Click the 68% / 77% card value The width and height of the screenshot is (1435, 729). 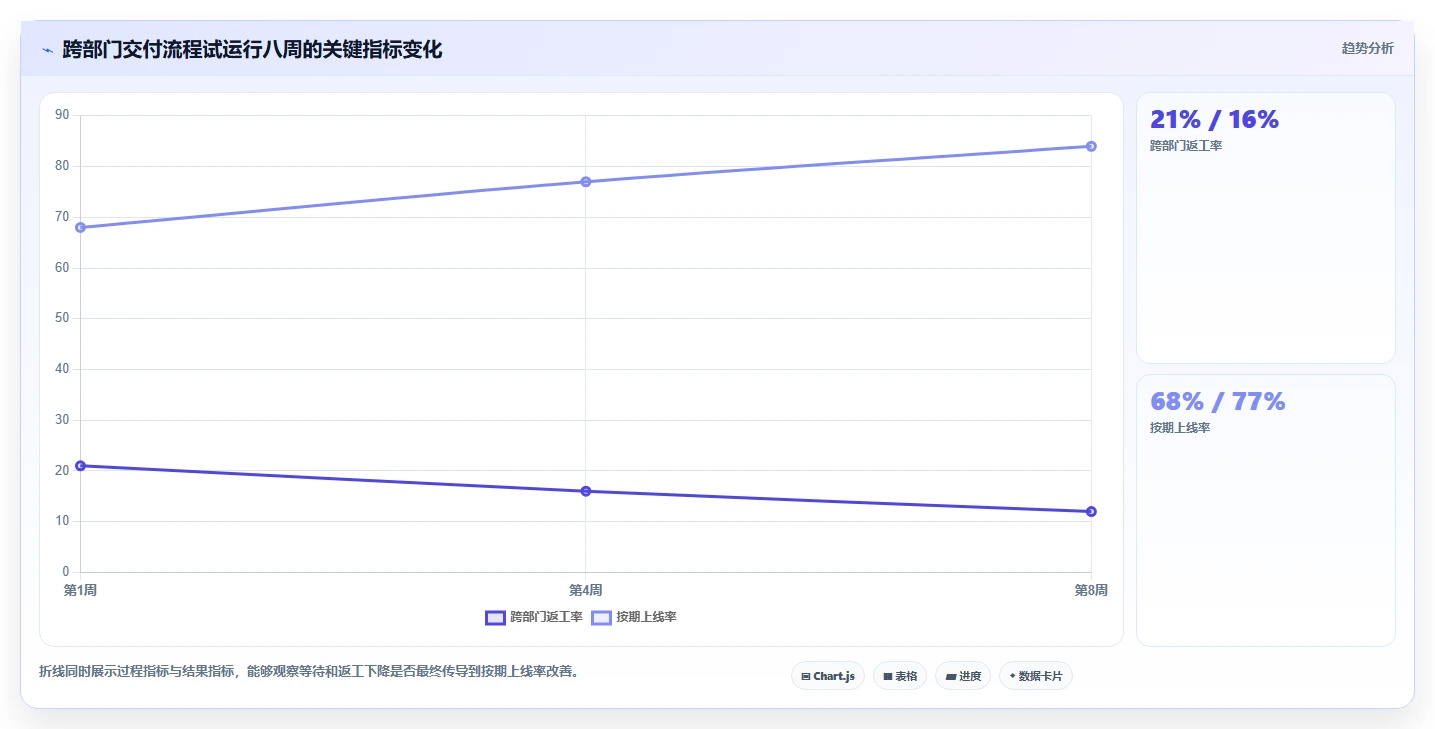1217,401
